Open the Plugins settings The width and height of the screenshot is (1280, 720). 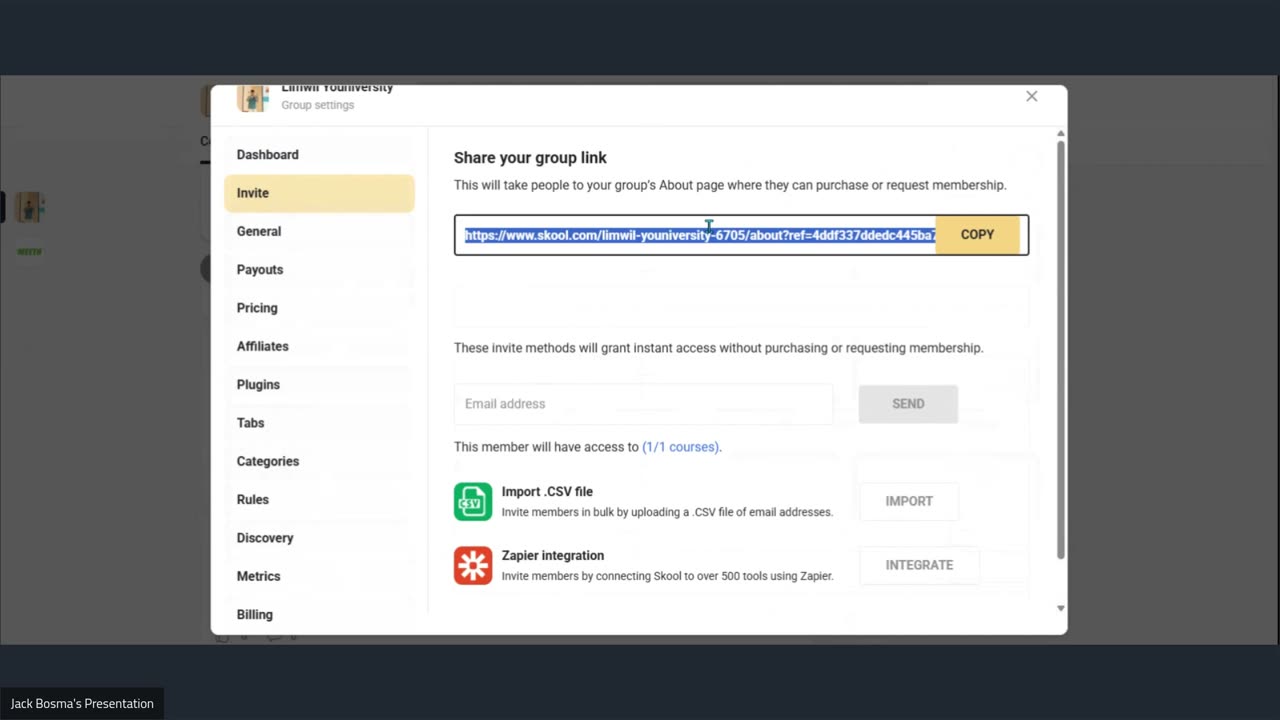point(319,385)
